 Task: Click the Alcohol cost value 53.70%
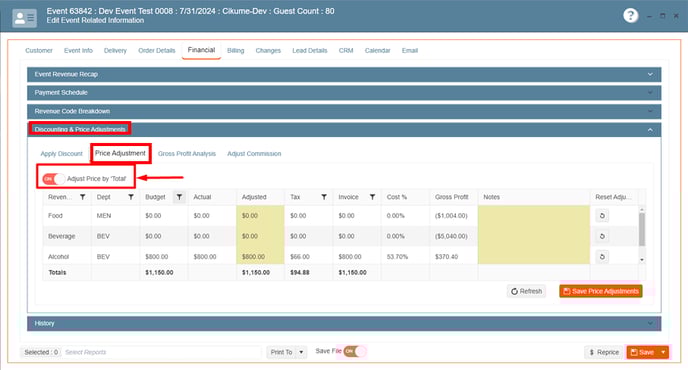(x=397, y=256)
